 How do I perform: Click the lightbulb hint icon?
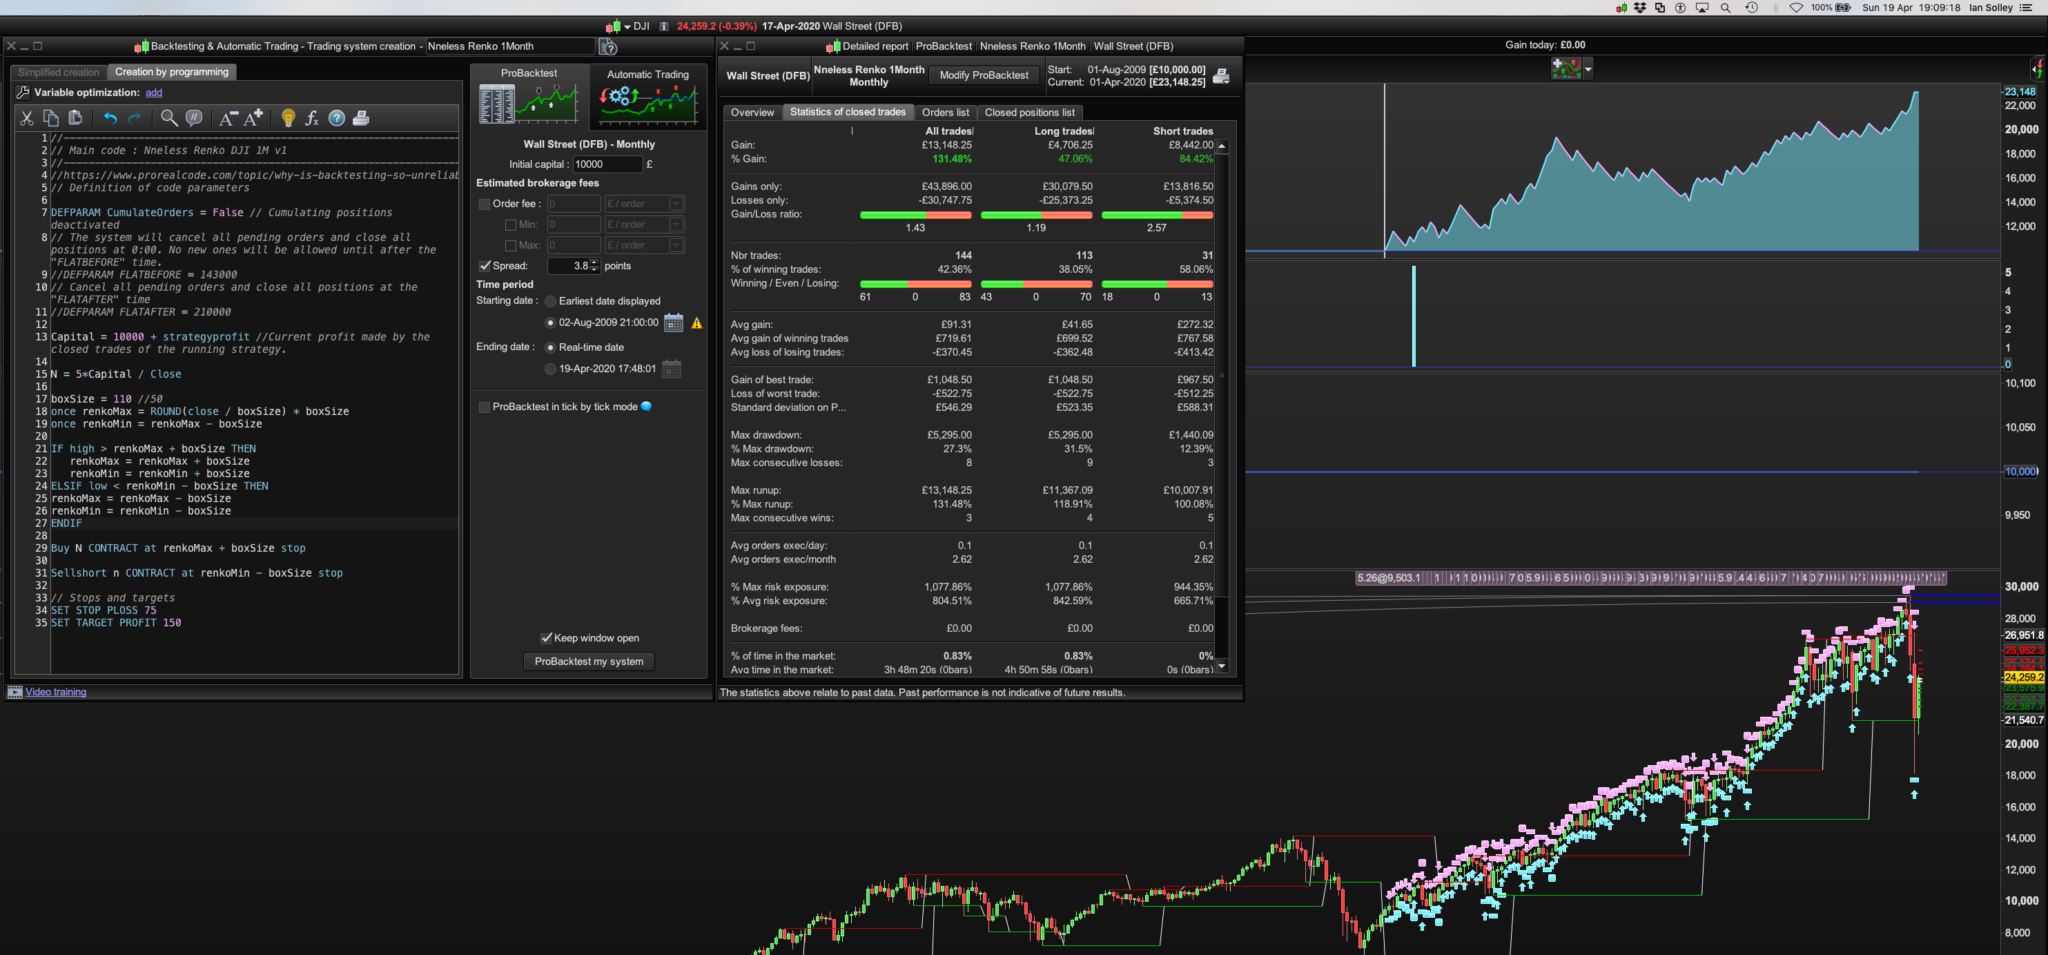pyautogui.click(x=288, y=118)
